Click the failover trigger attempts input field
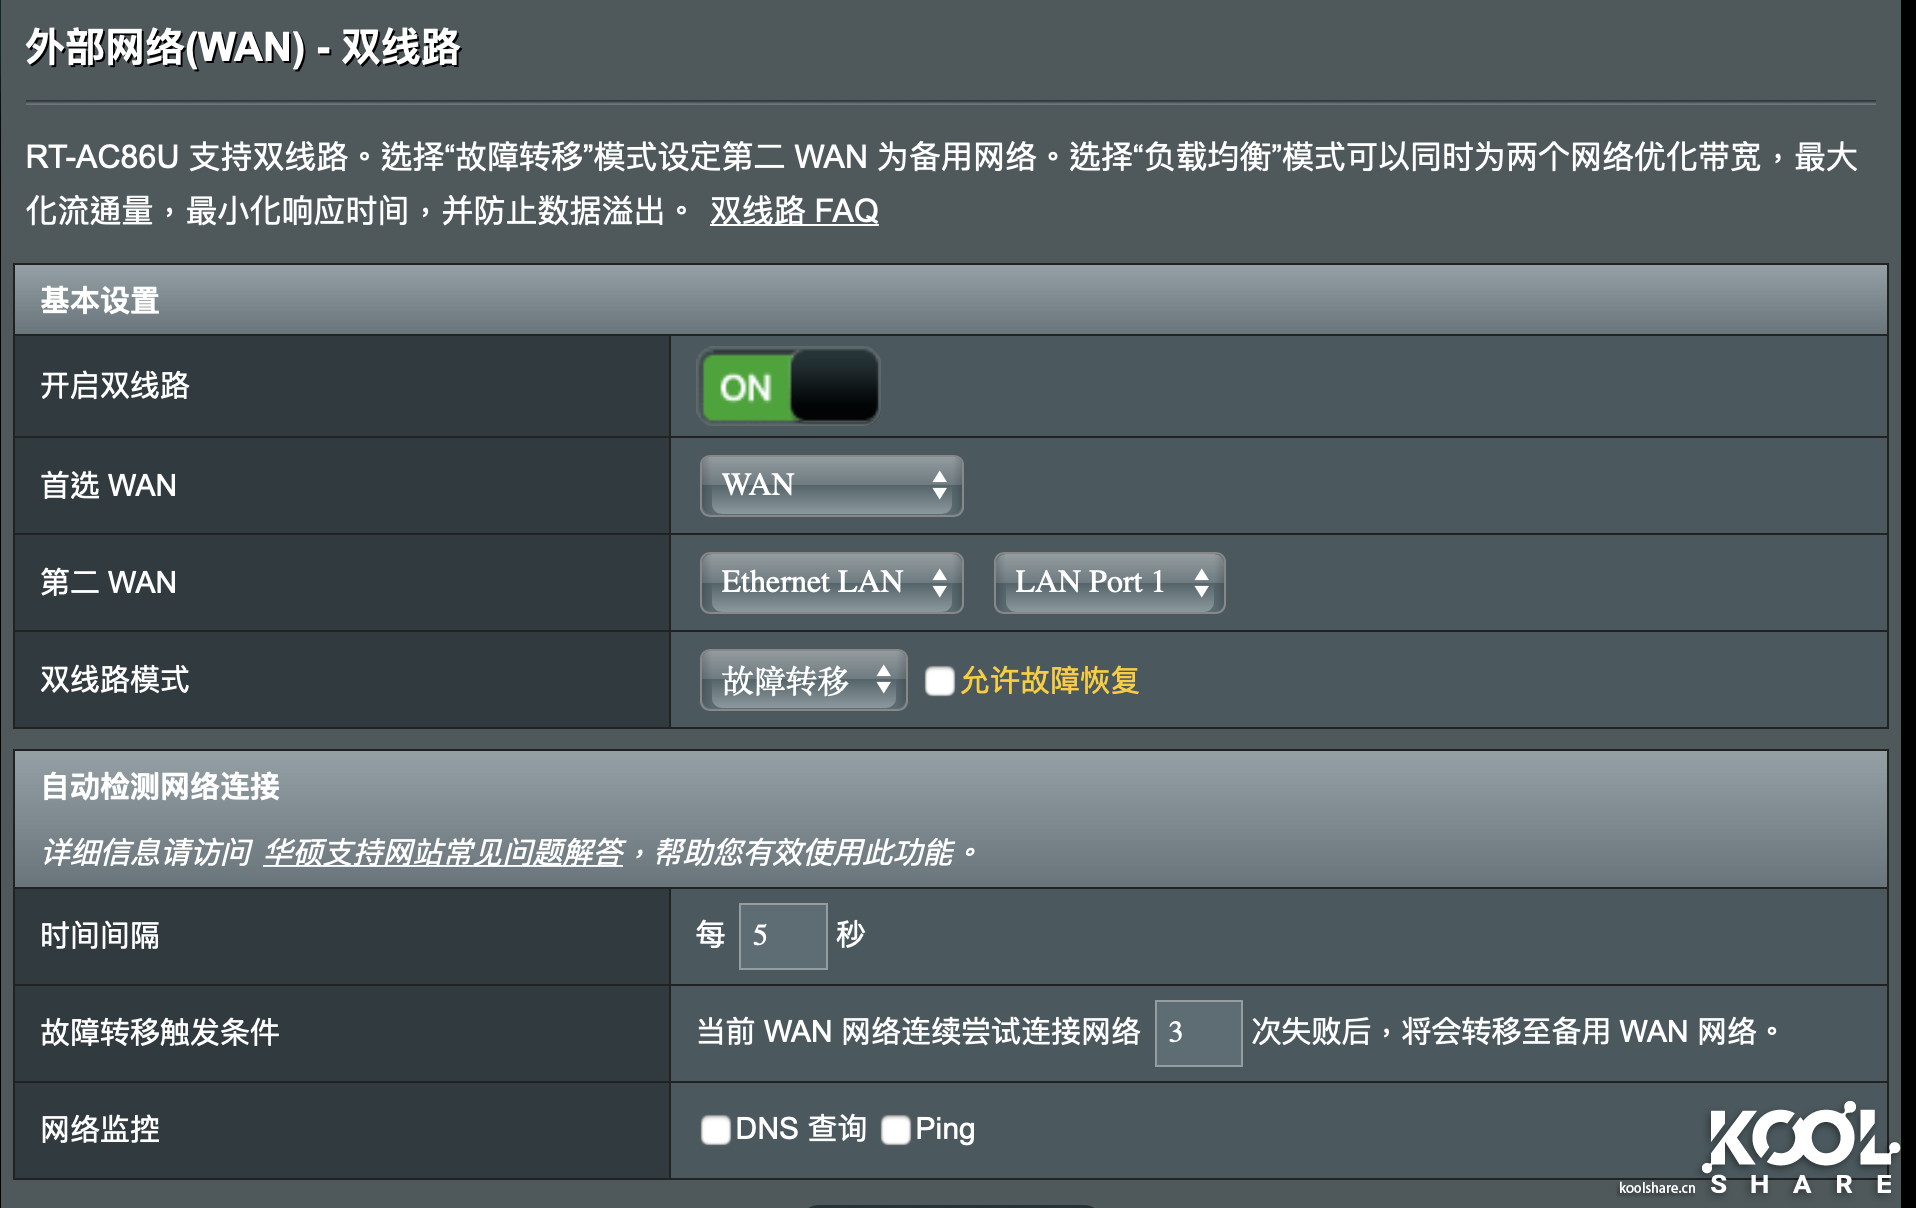Viewport: 1916px width, 1208px height. [x=1197, y=1033]
